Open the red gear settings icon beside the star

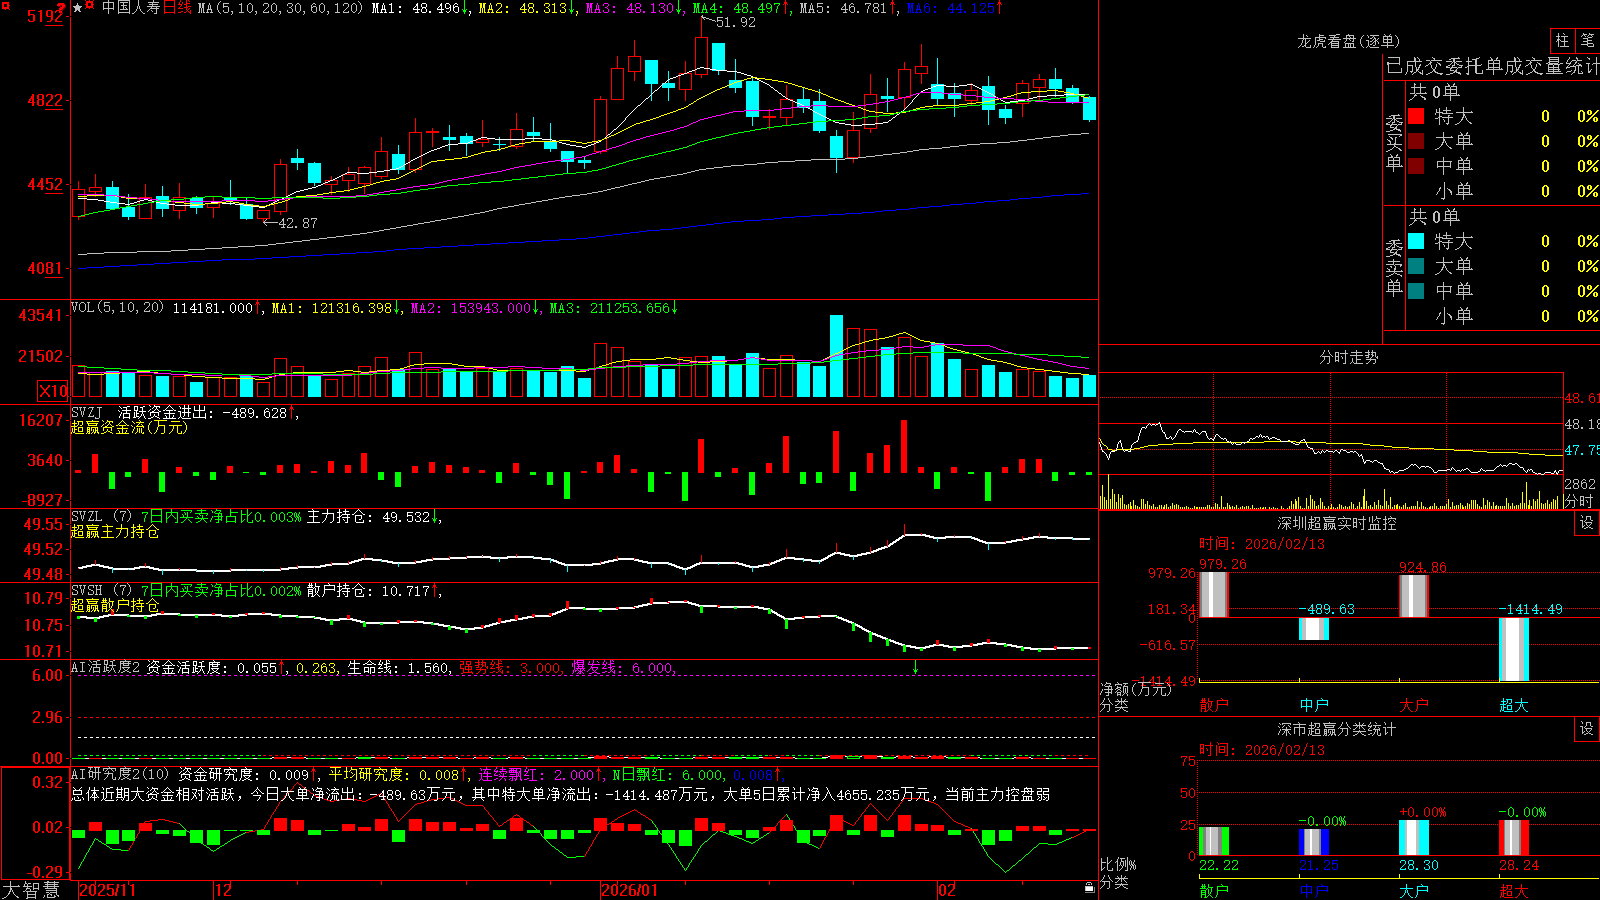pos(90,7)
